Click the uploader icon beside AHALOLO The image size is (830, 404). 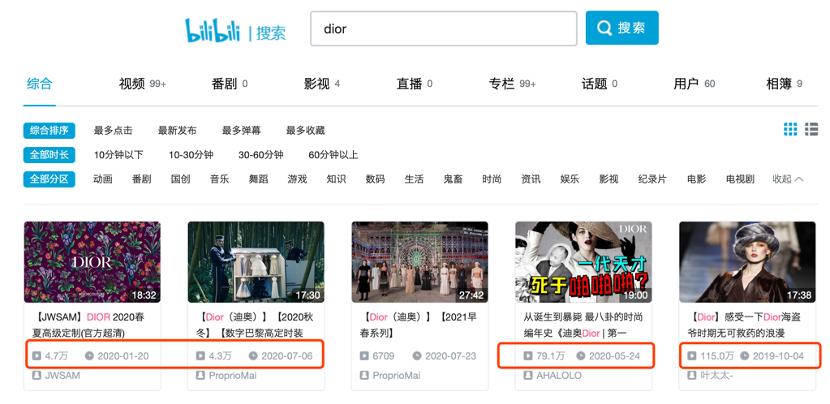tap(528, 375)
